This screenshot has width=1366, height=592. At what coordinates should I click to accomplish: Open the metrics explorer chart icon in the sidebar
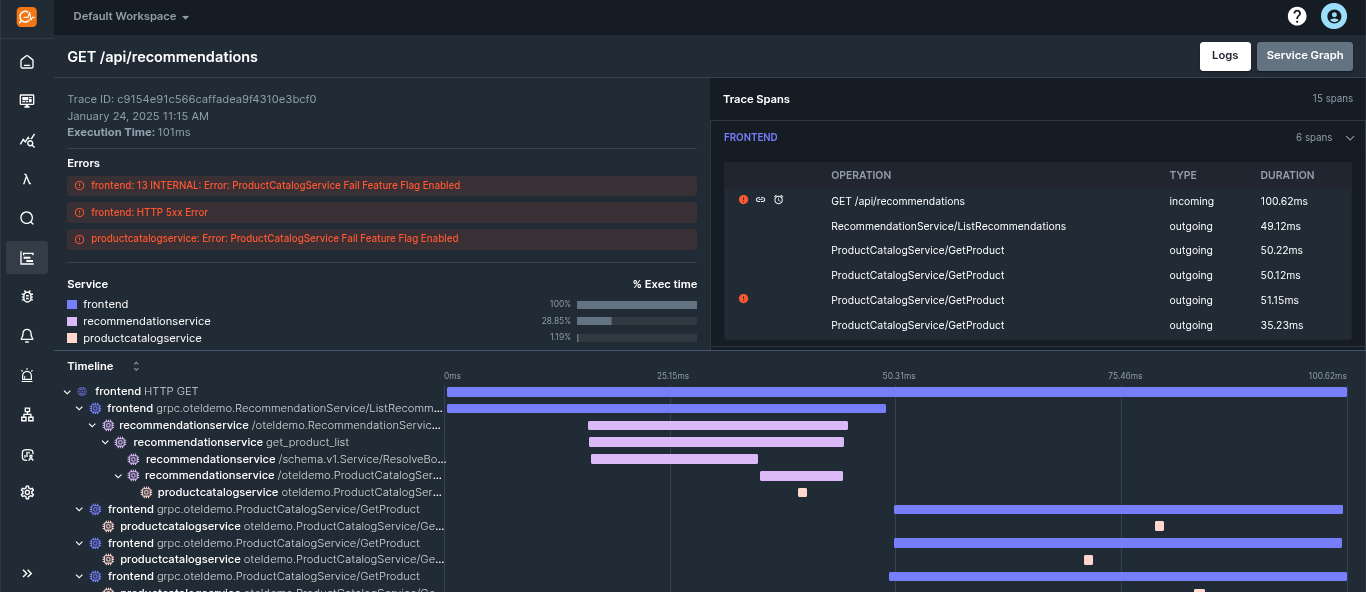click(x=27, y=140)
